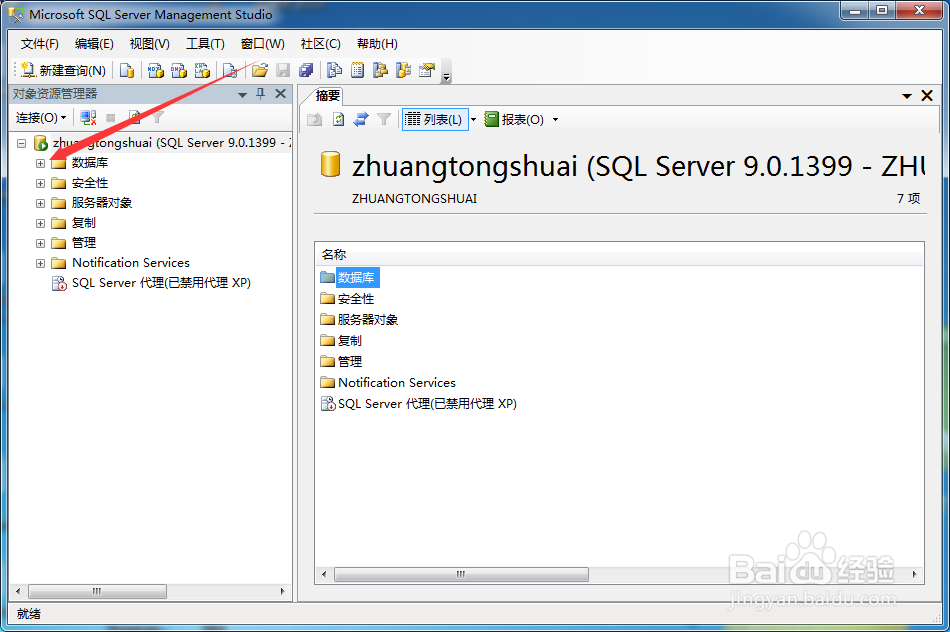Image resolution: width=950 pixels, height=632 pixels.
Task: Select 安全性 in the Object Explorer tree
Action: 90,183
